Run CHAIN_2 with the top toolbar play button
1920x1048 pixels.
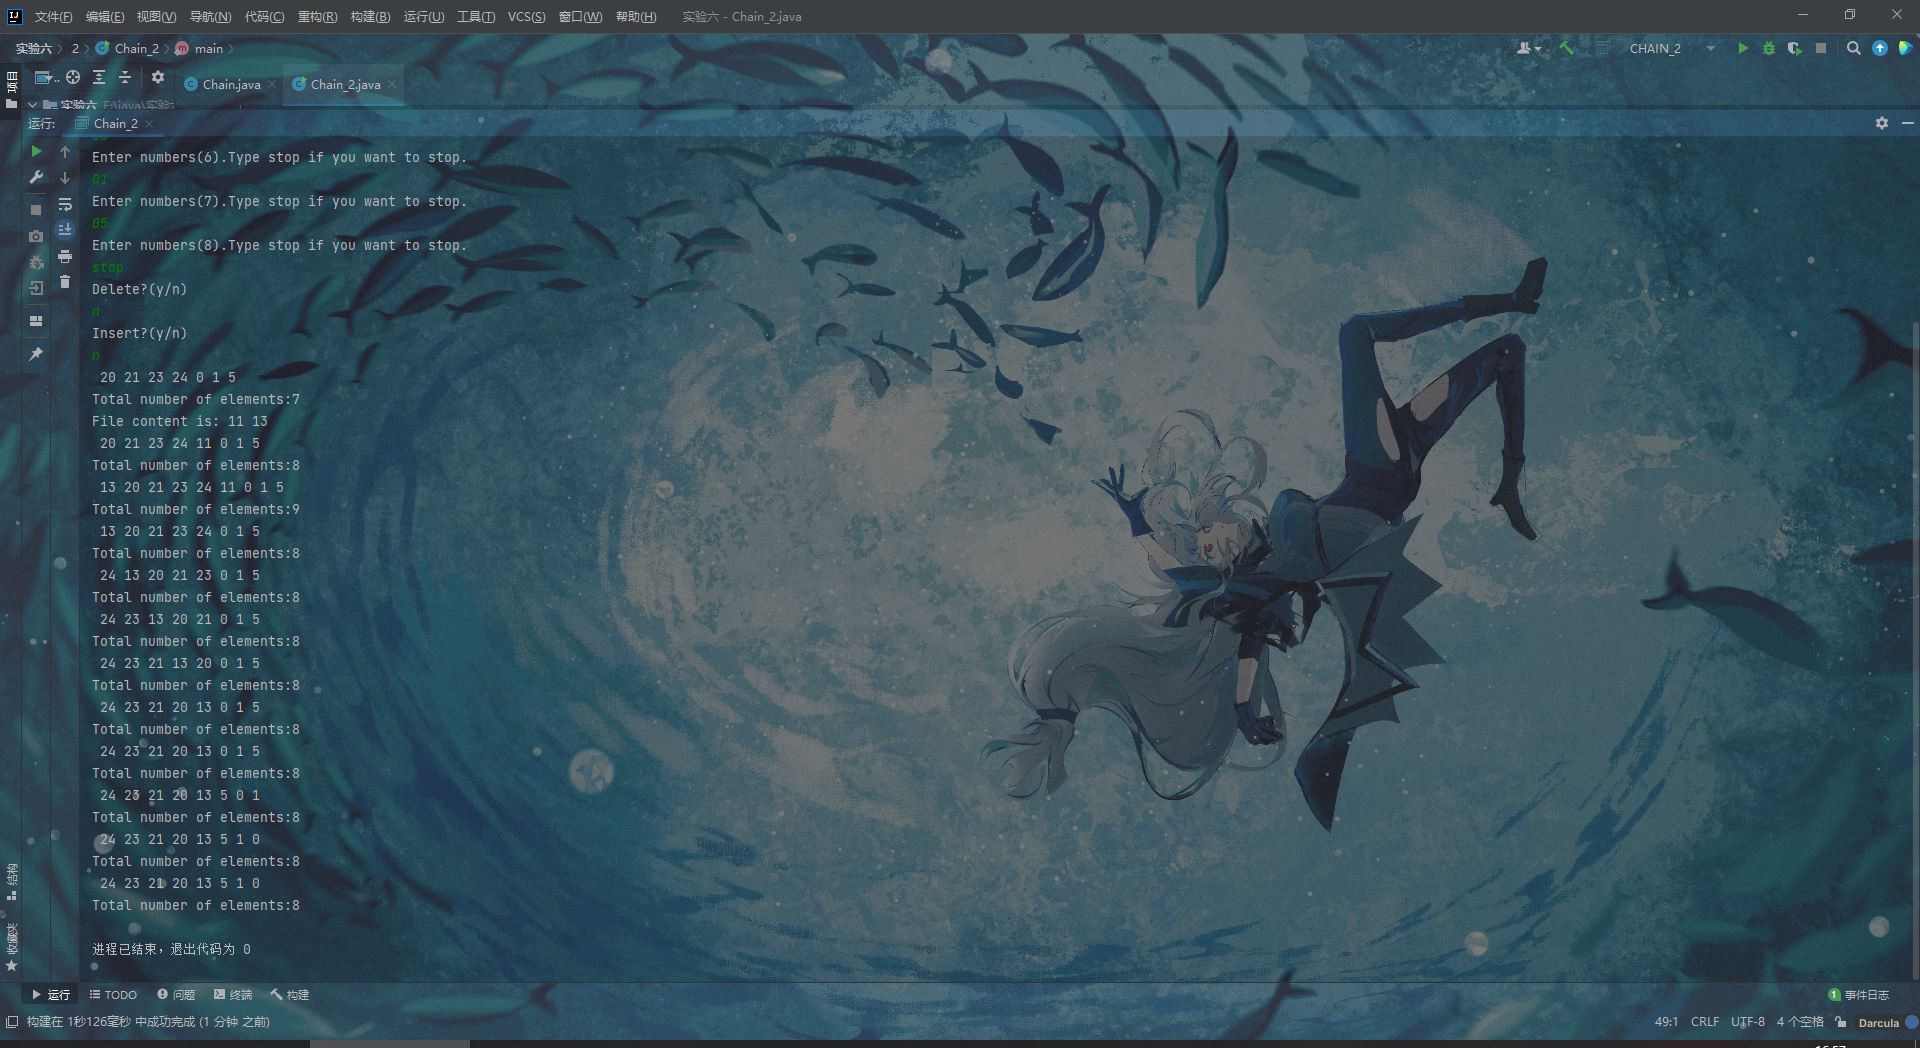tap(1743, 48)
